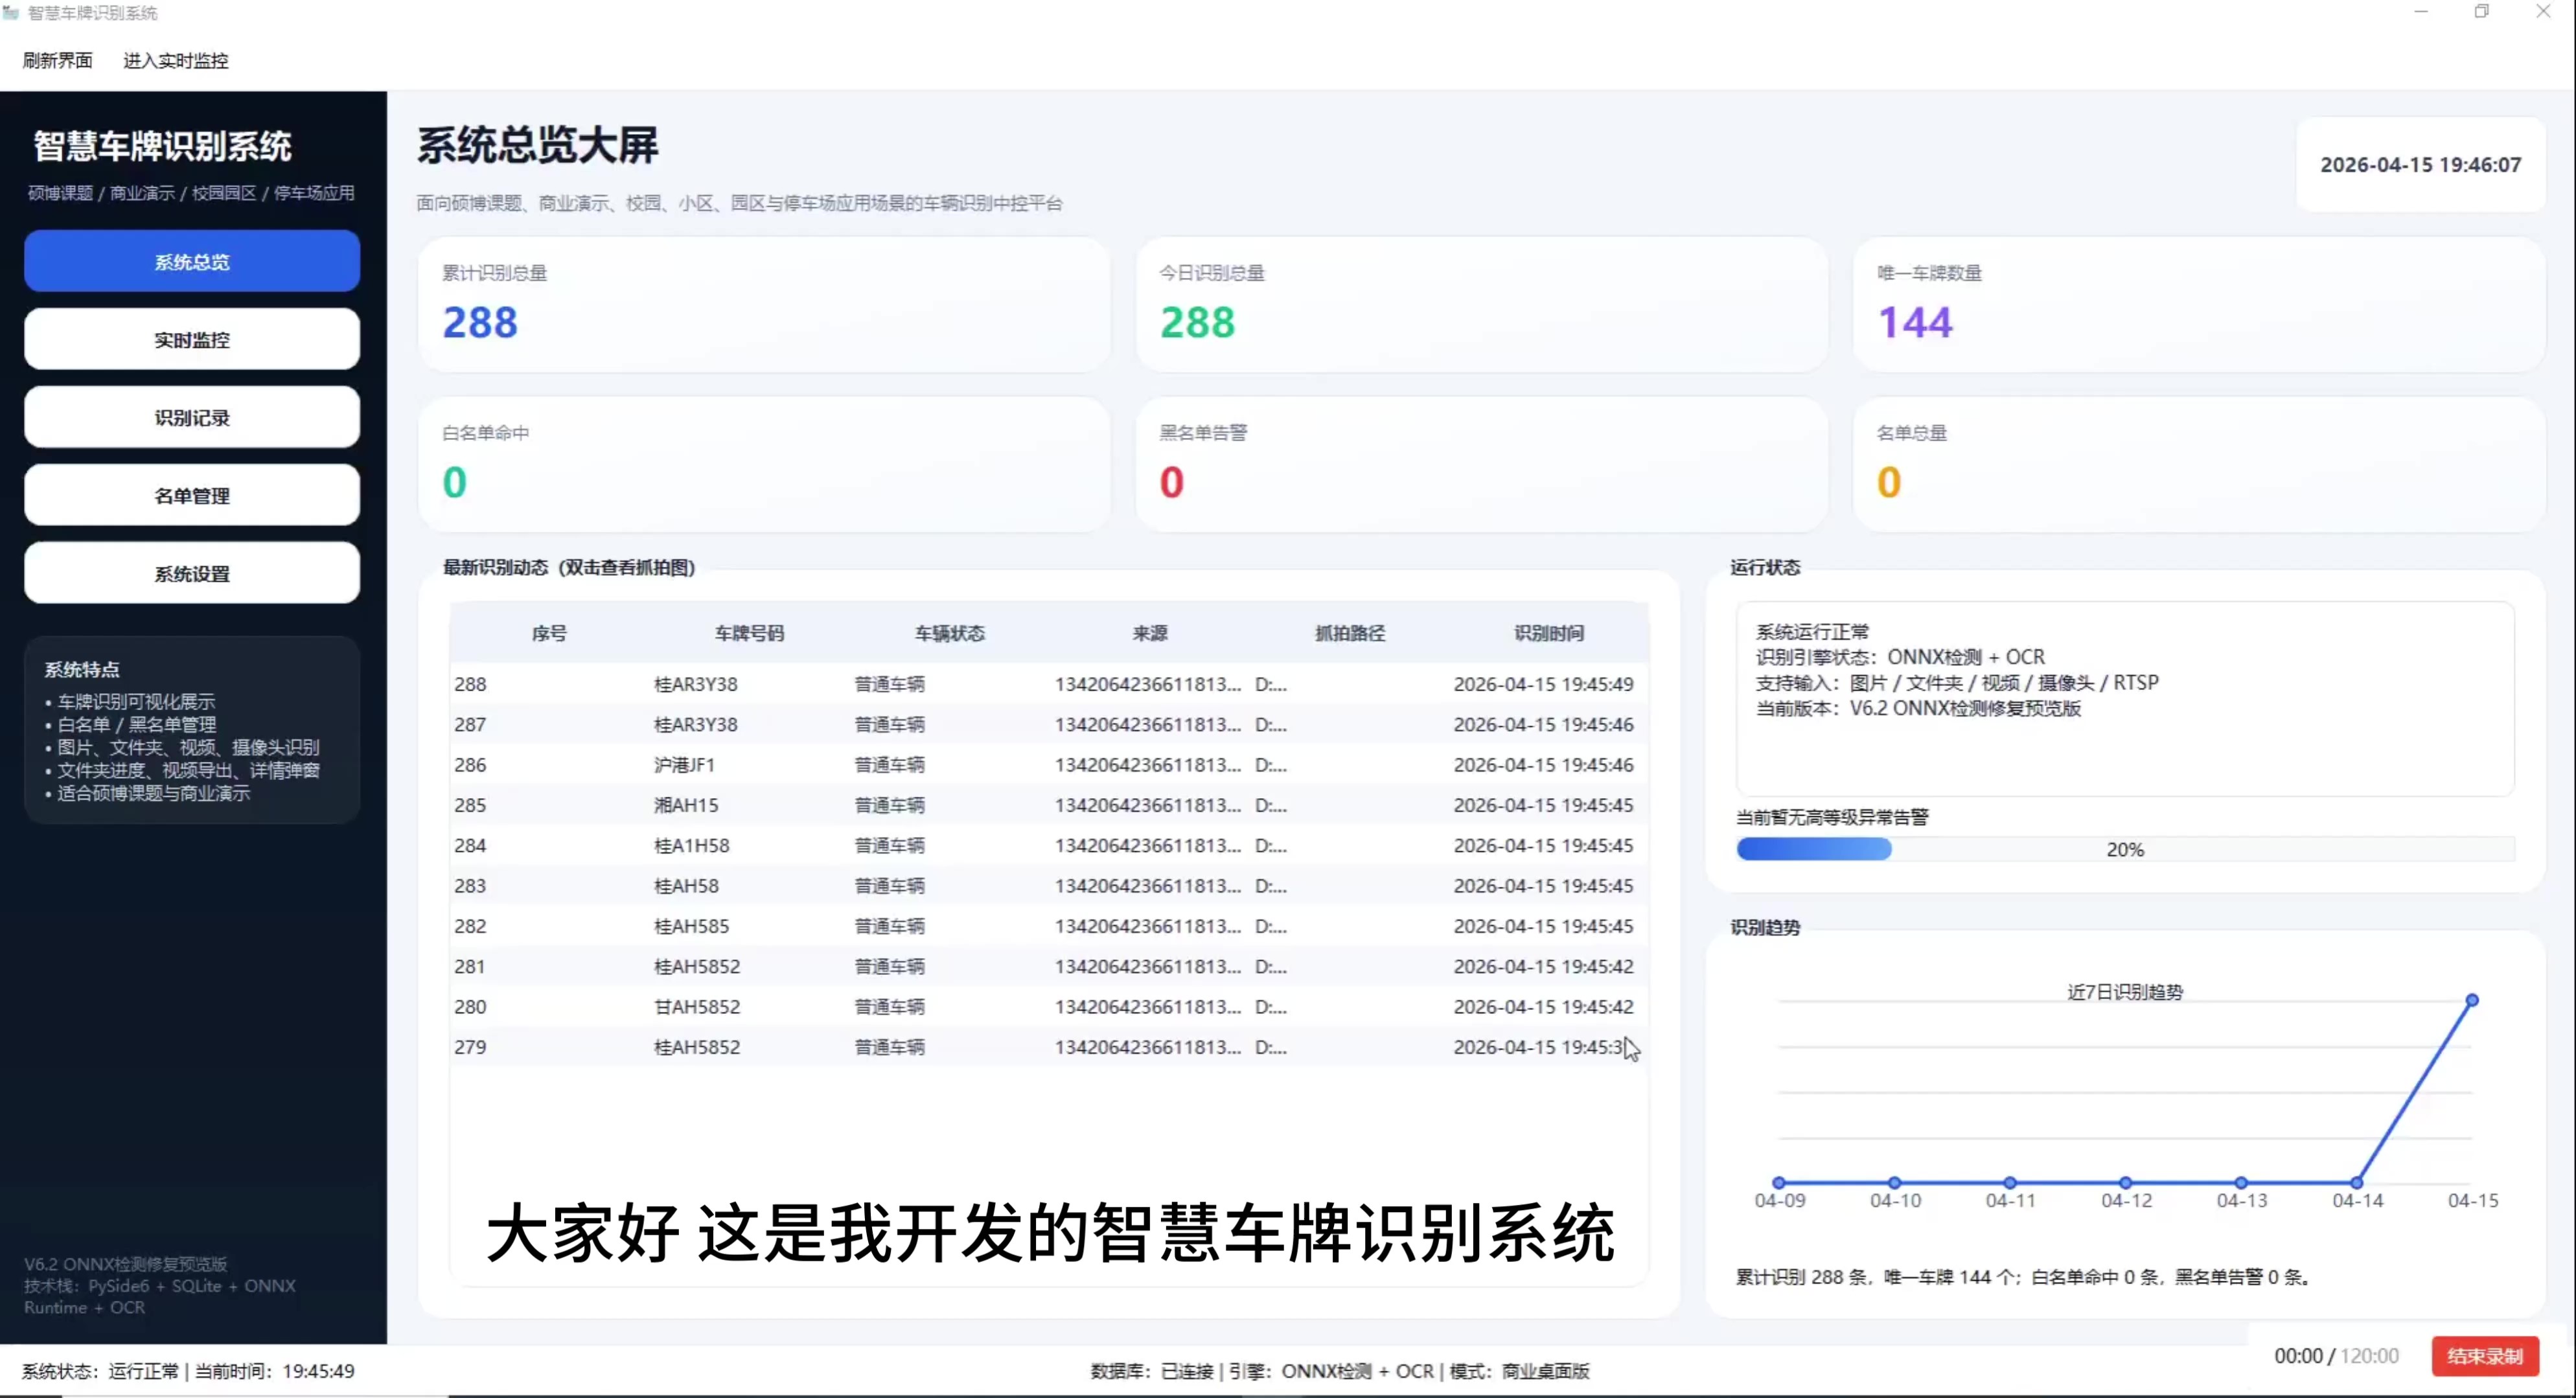Click the red 结束录制 button
Viewport: 2576px width, 1398px height.
point(2485,1356)
